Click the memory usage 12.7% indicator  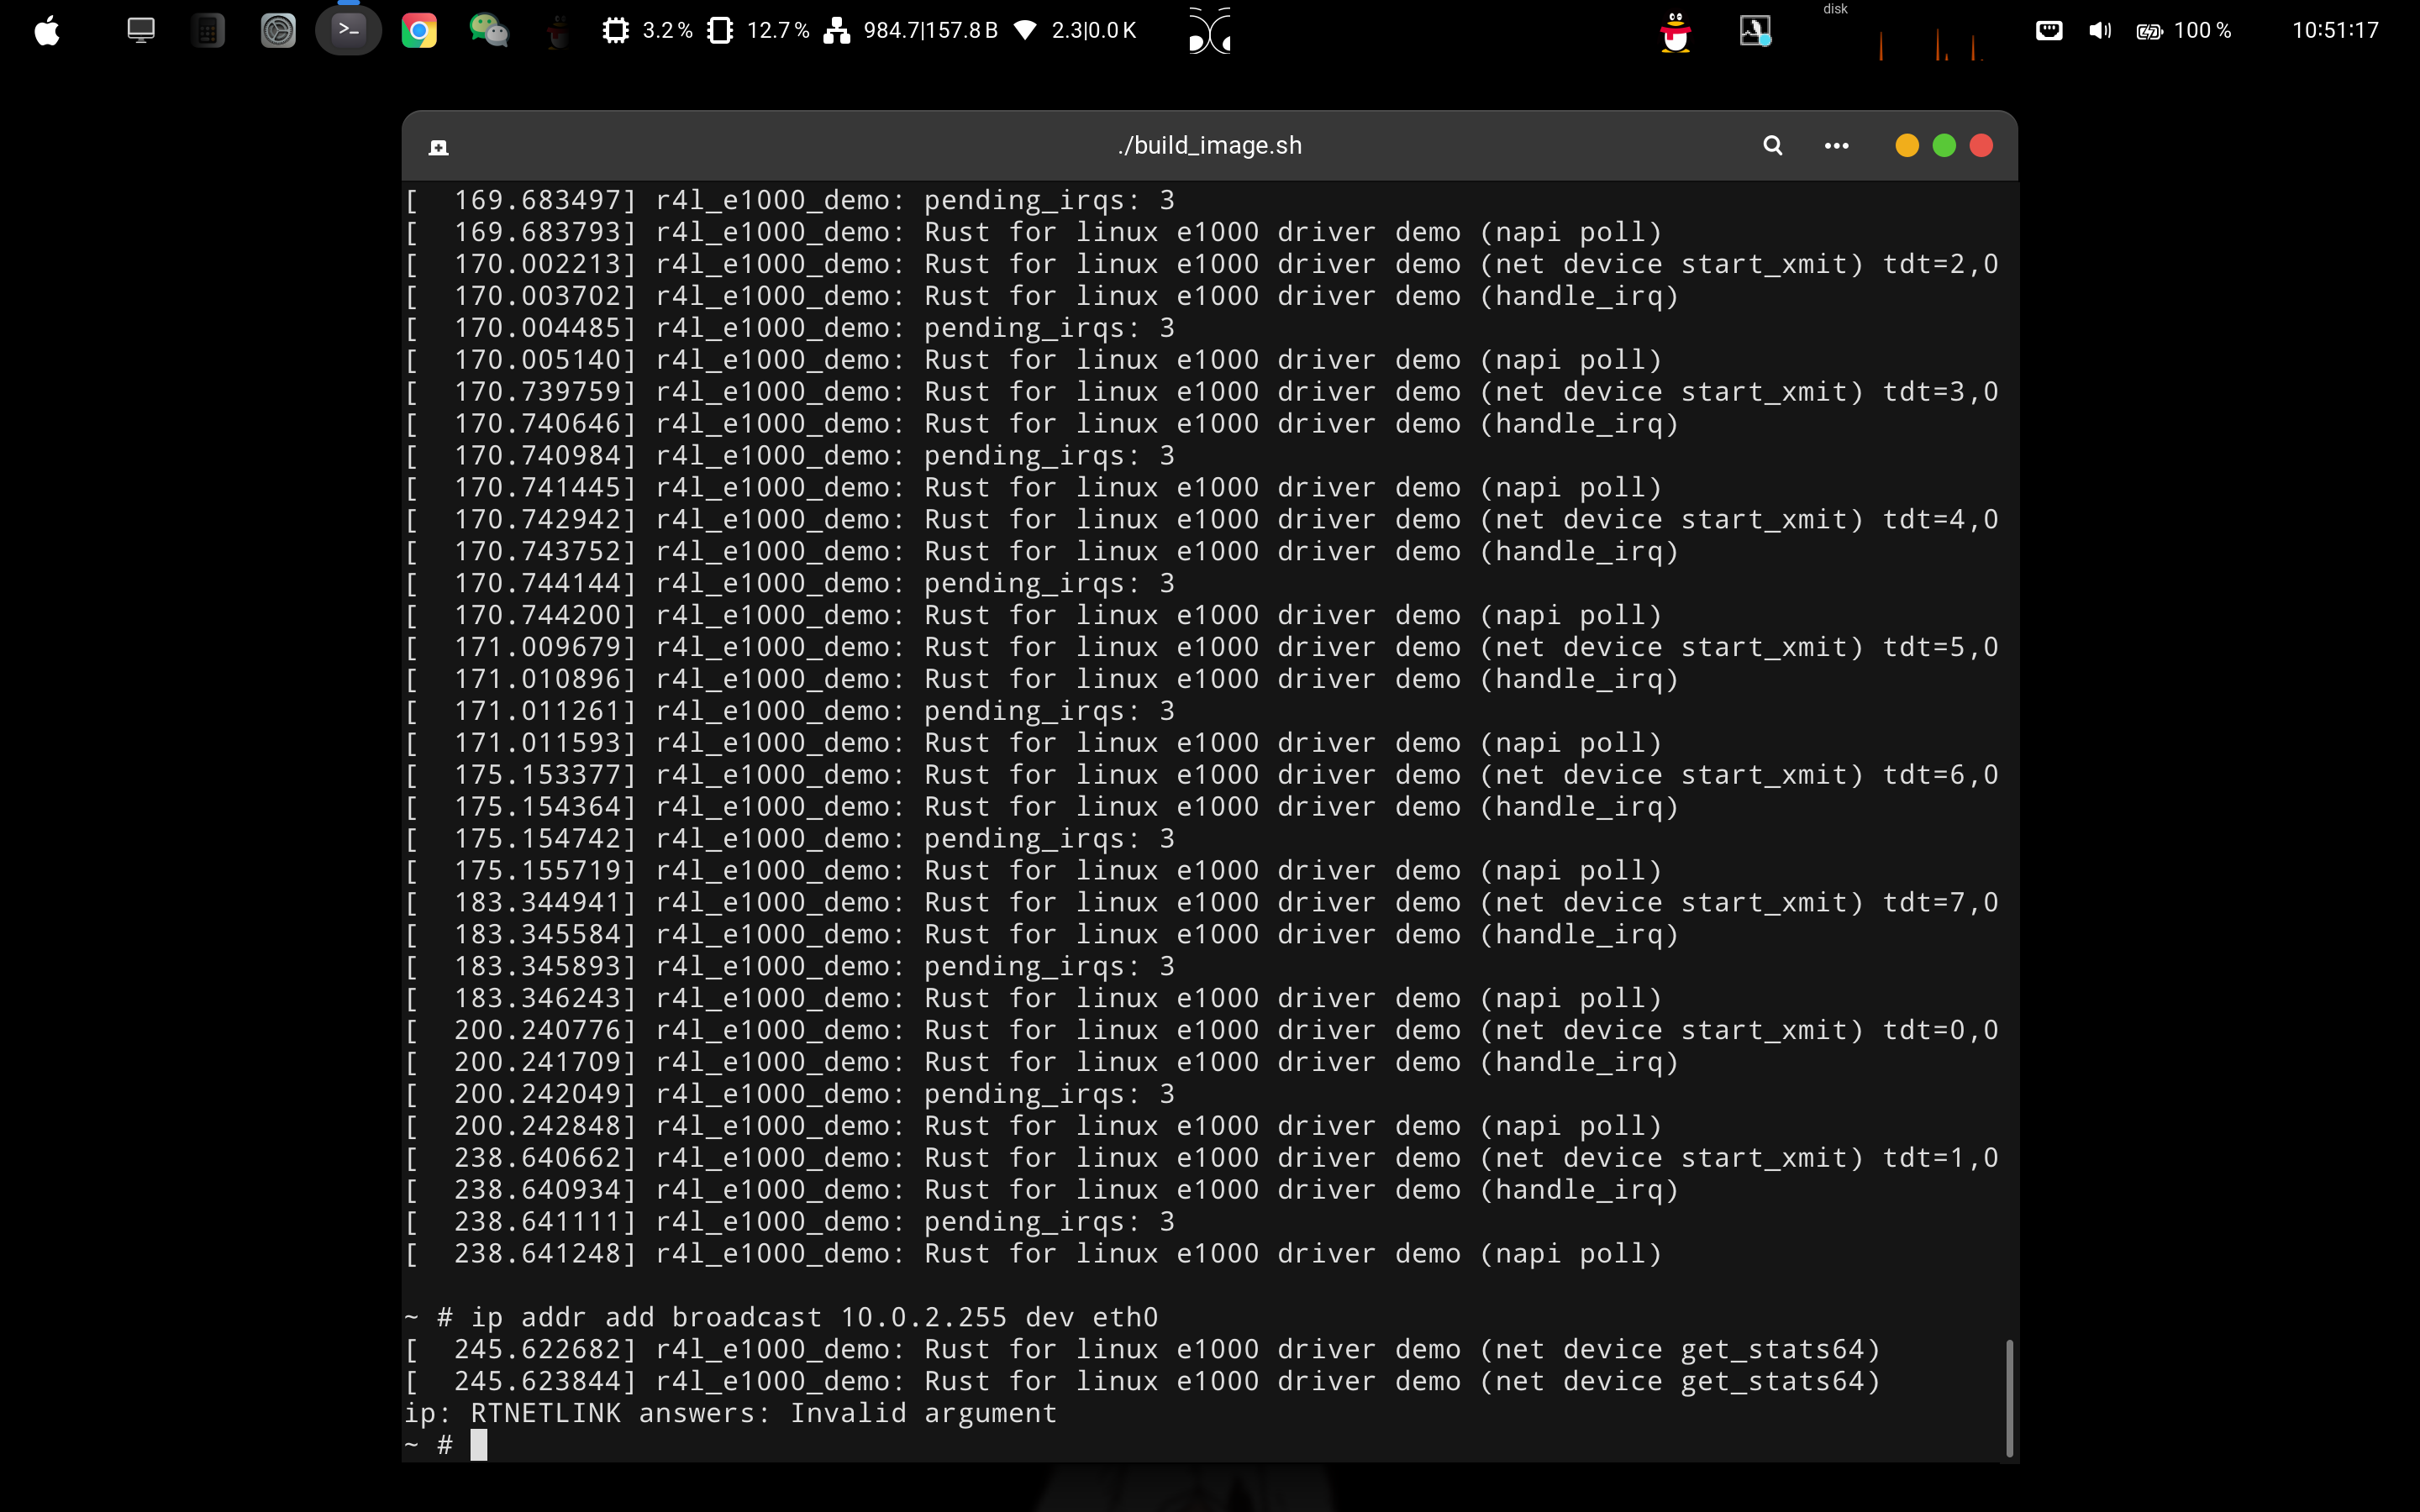click(x=758, y=31)
